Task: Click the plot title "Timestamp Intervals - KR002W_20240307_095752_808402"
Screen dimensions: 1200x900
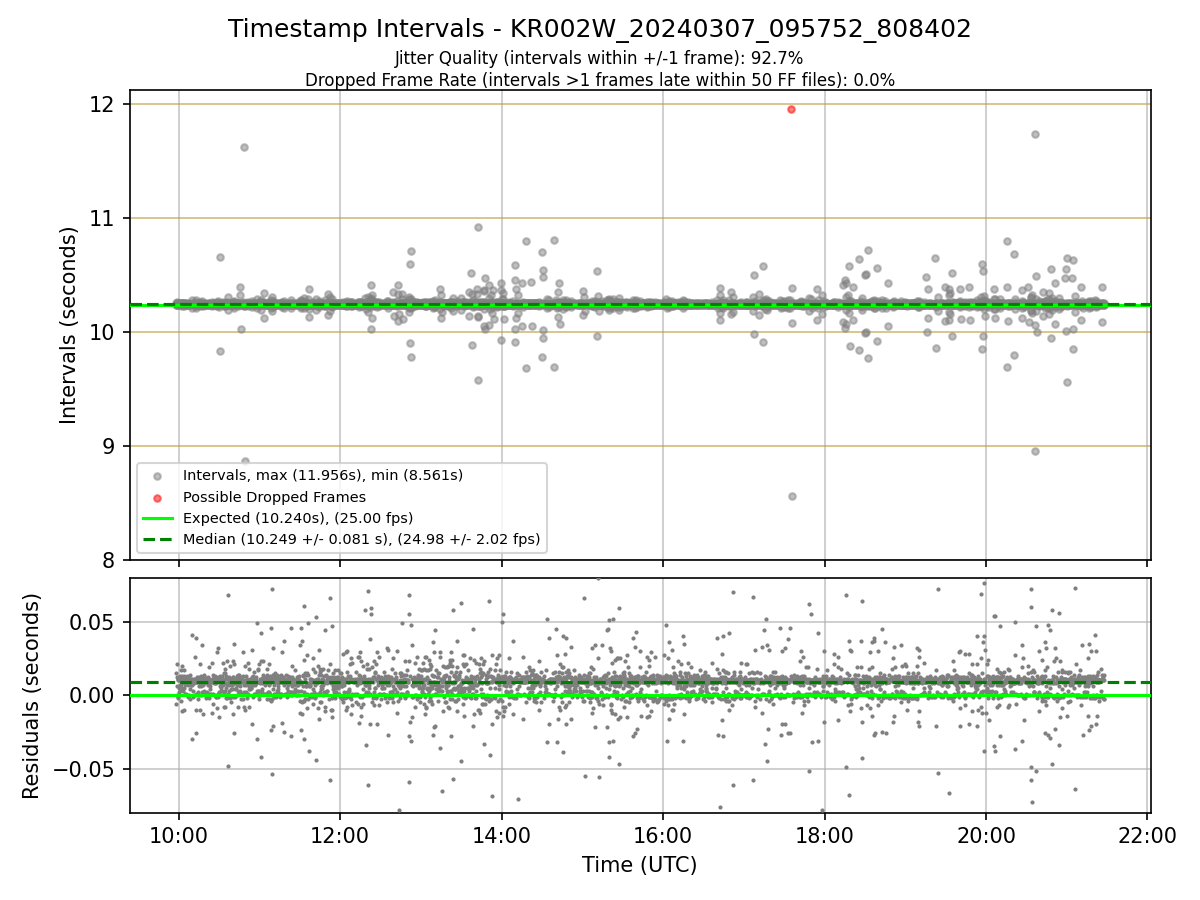Action: [x=600, y=29]
